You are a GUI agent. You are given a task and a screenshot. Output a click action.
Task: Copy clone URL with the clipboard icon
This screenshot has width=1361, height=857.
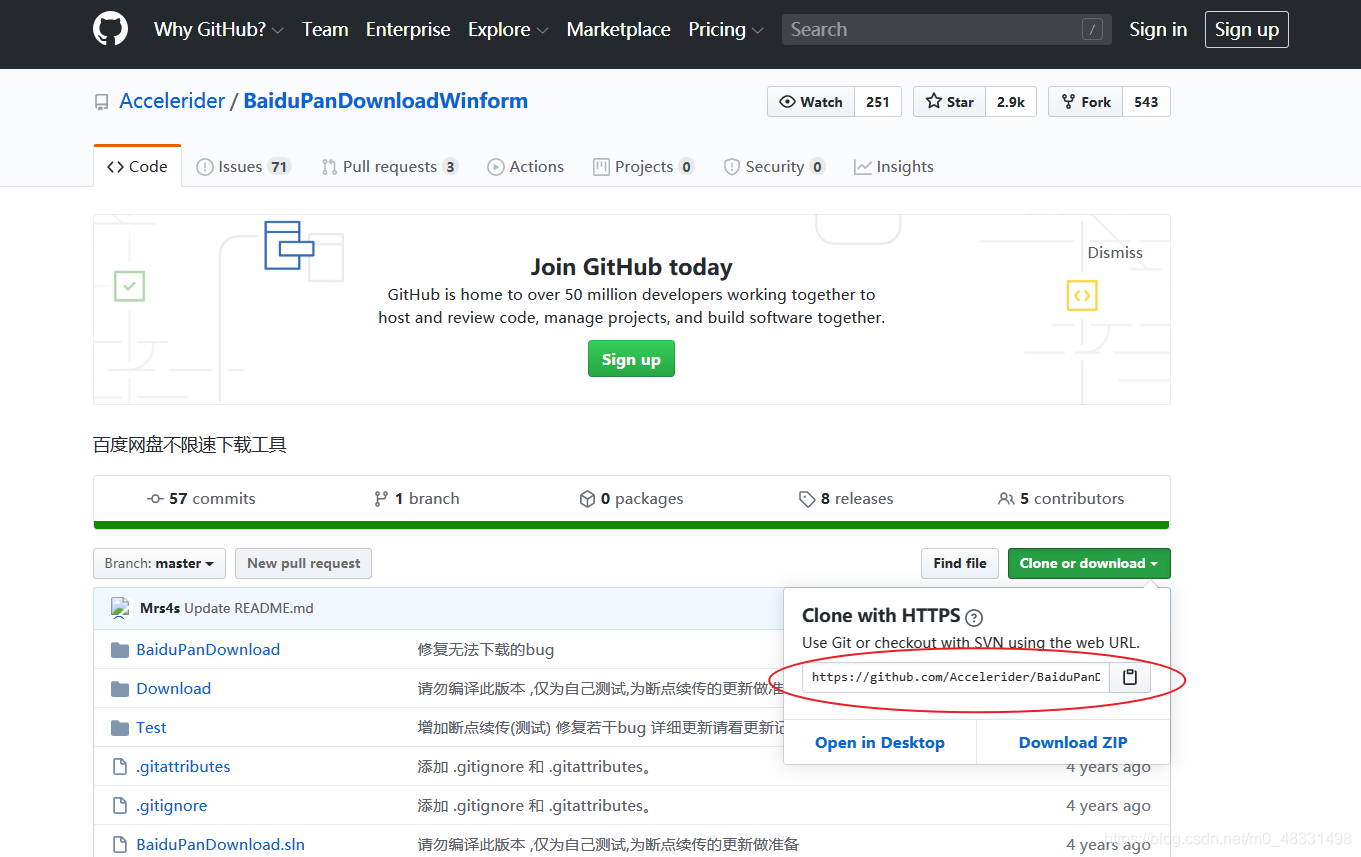coord(1130,677)
